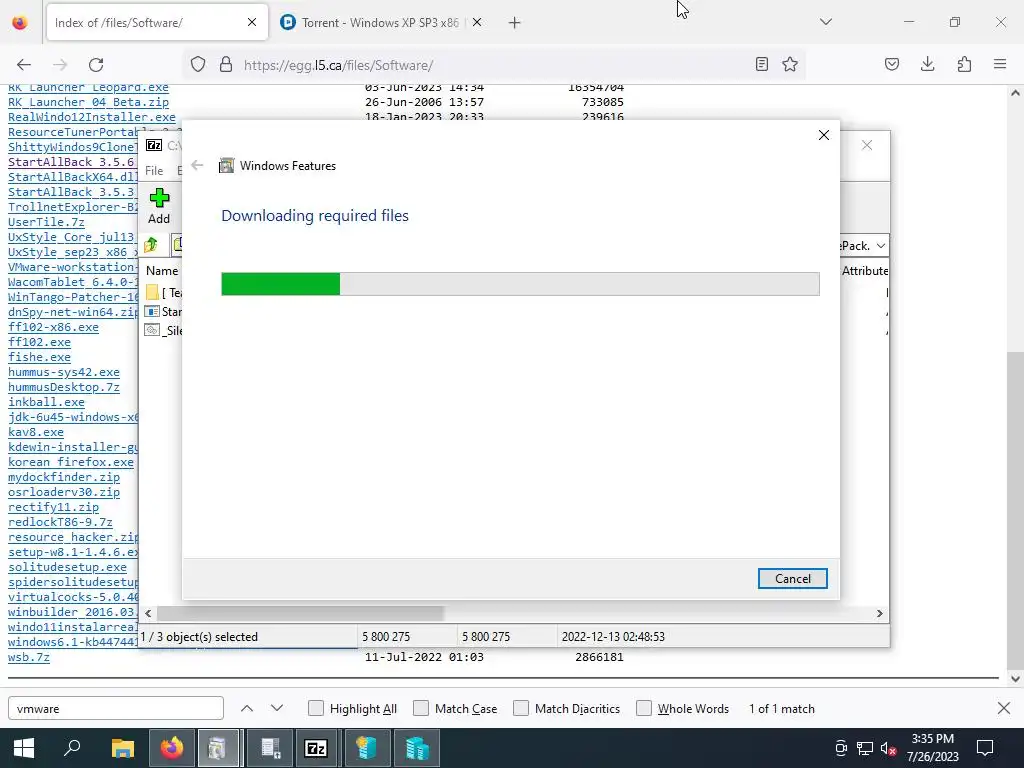Click the scroll right arrow in 7-Zip

pyautogui.click(x=880, y=614)
